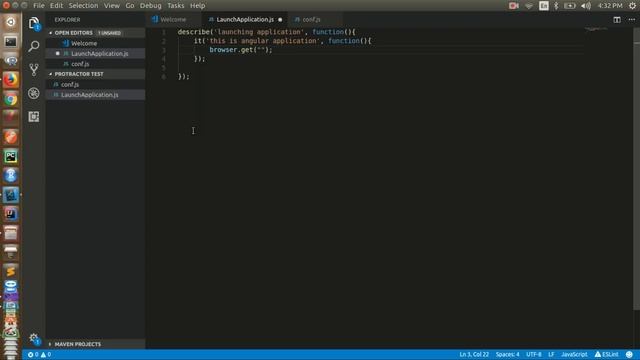Click Ln 3, Col 22 cursor position
The image size is (640, 360).
(x=474, y=354)
